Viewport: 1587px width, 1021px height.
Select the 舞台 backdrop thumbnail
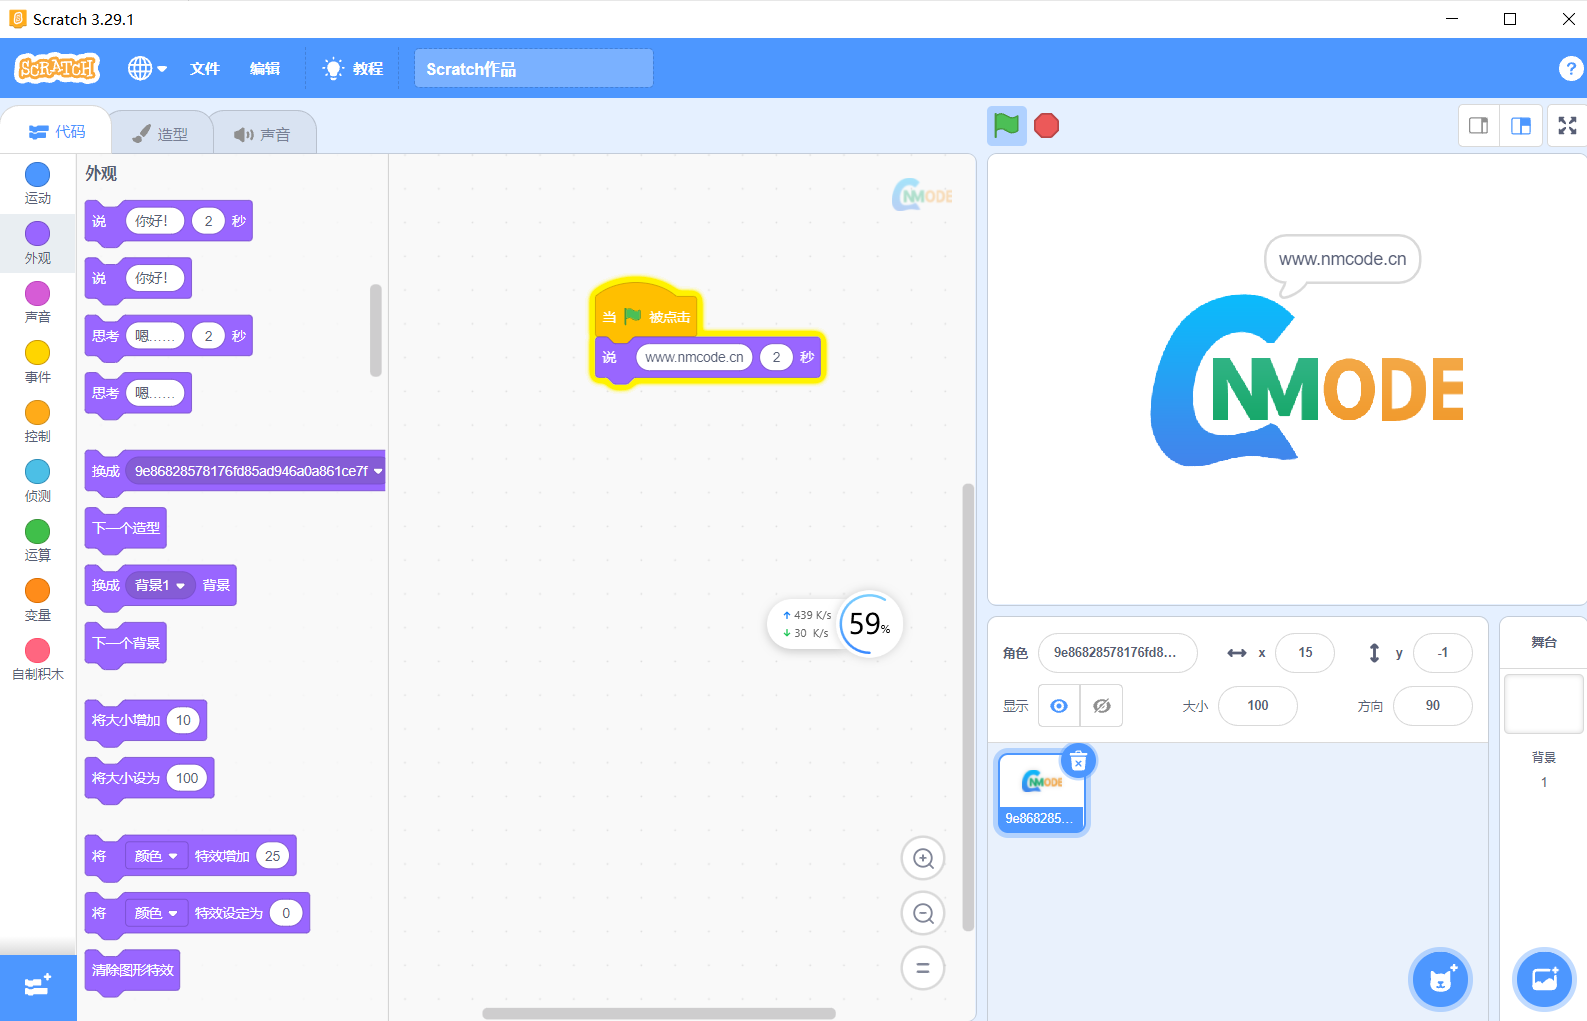pos(1543,704)
